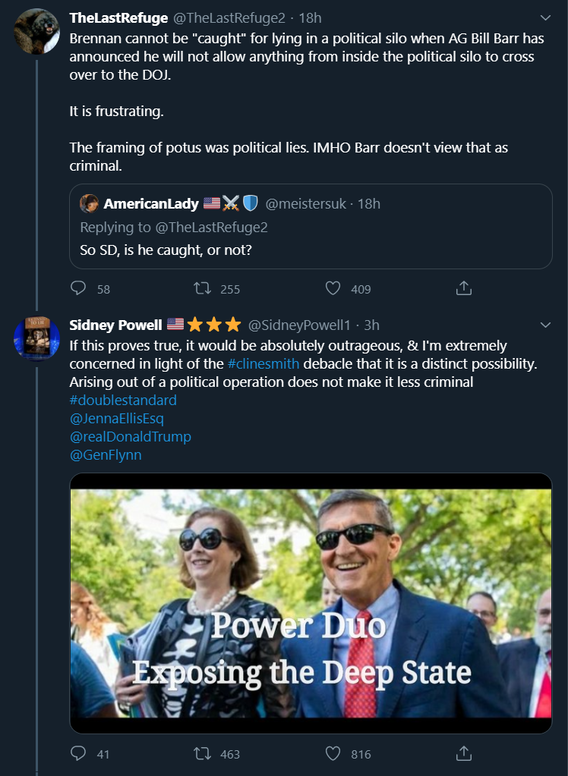Open TheLastRefuge tweet options chevron
This screenshot has height=776, width=568.
pyautogui.click(x=545, y=18)
